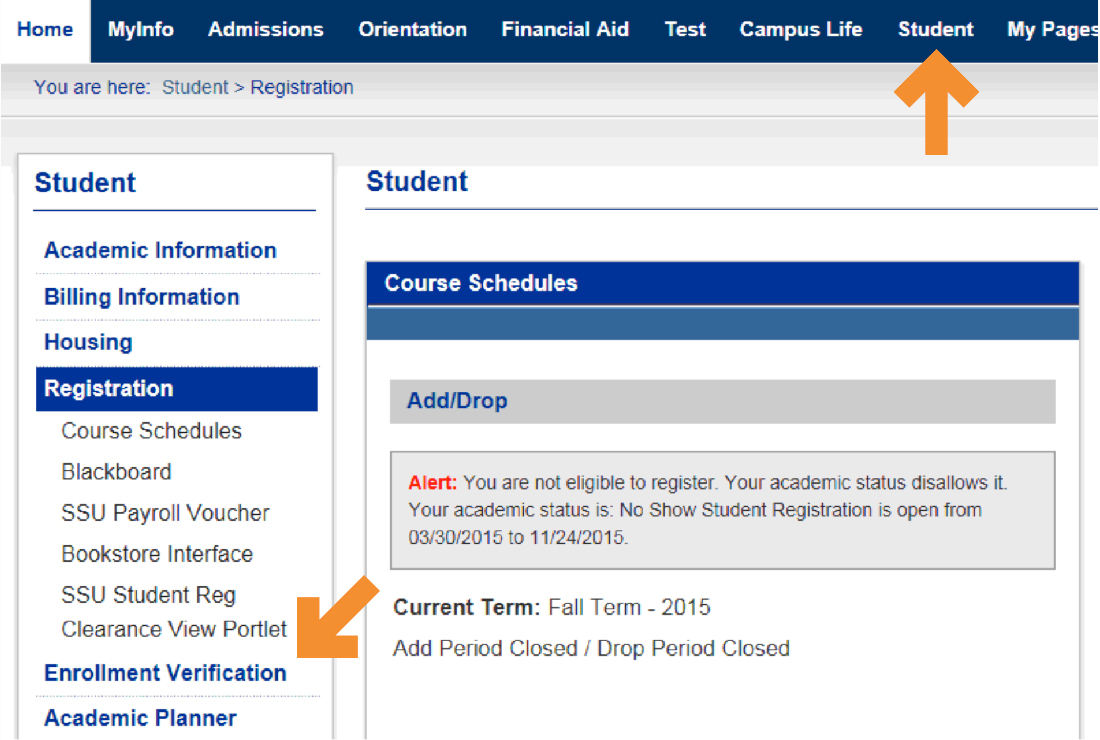Open the Course Schedules sidebar link
The width and height of the screenshot is (1100, 740).
point(152,431)
